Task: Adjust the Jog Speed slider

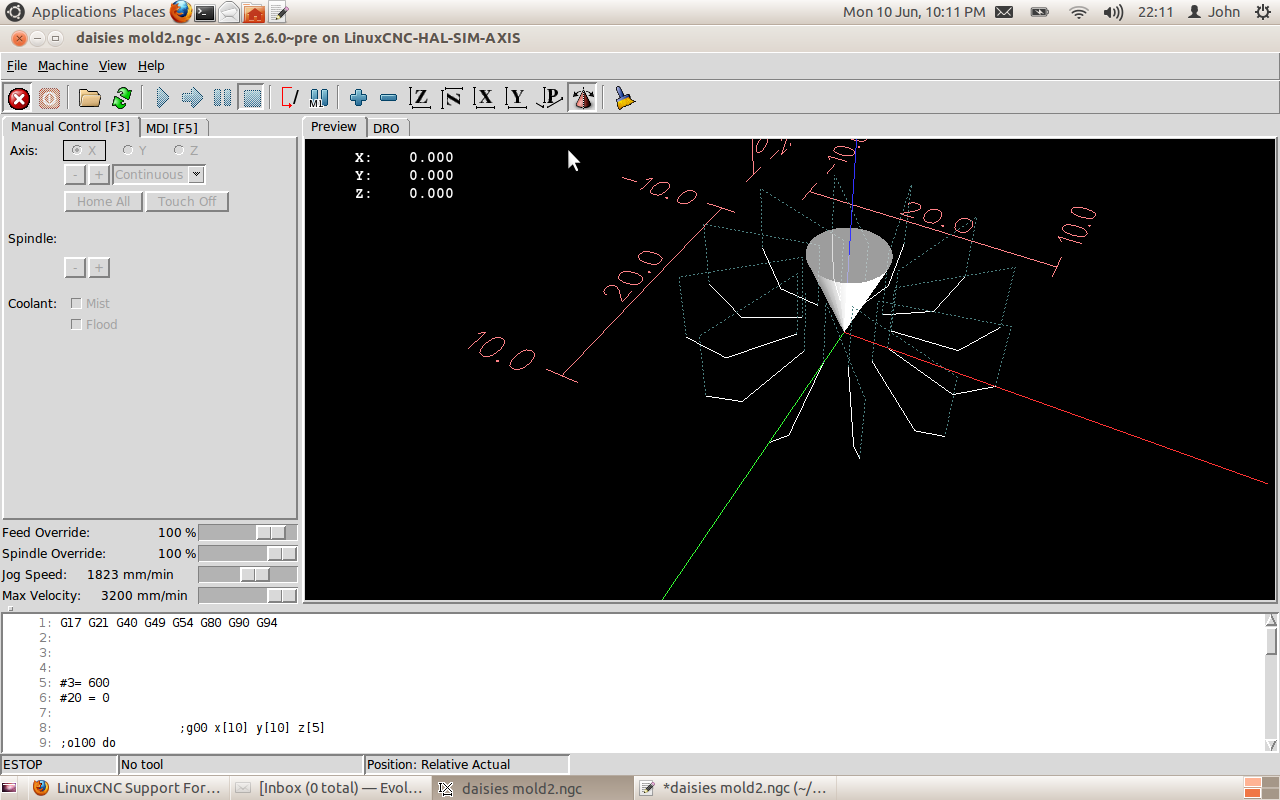Action: [x=248, y=574]
